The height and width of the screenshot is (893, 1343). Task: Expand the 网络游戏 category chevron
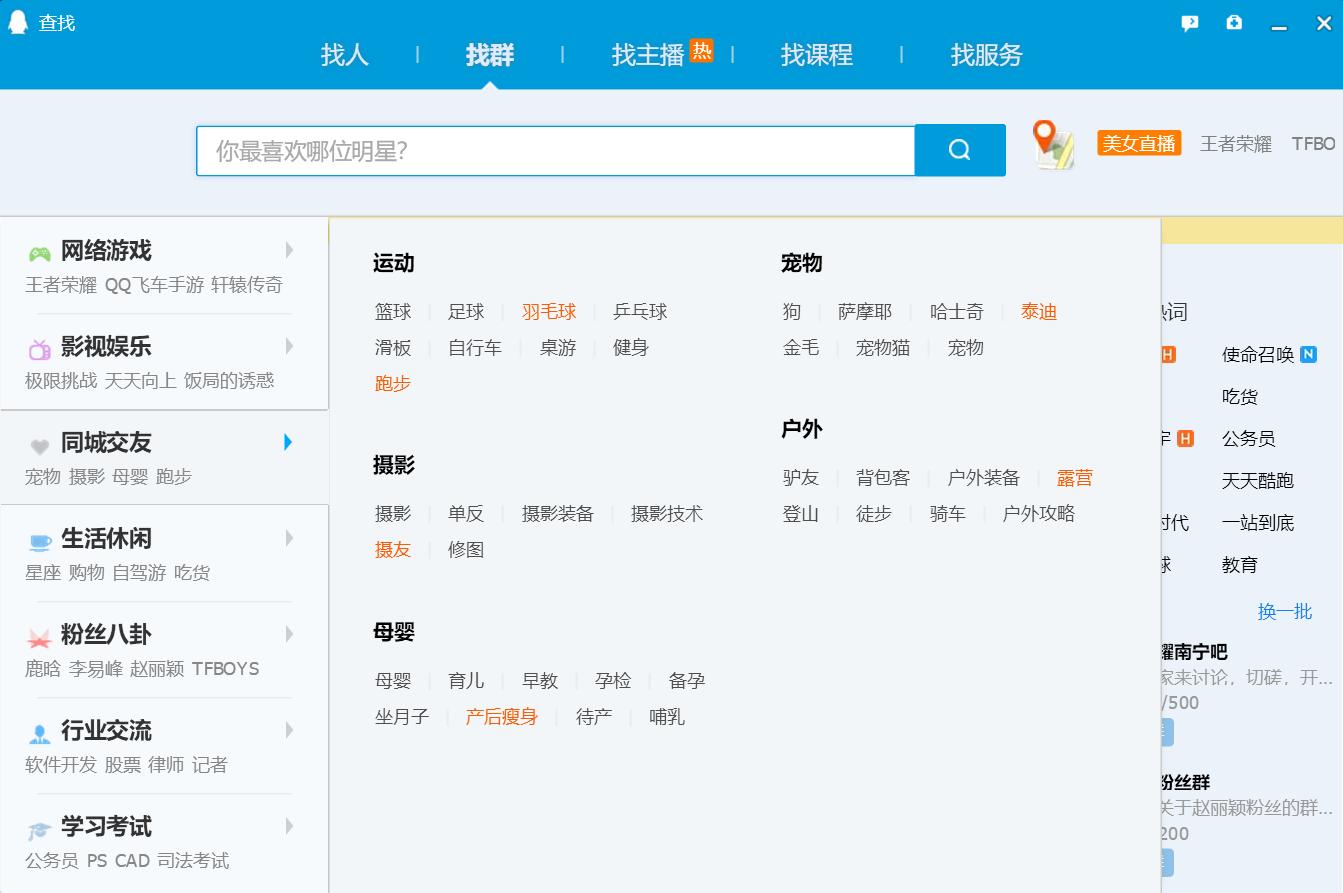(289, 251)
